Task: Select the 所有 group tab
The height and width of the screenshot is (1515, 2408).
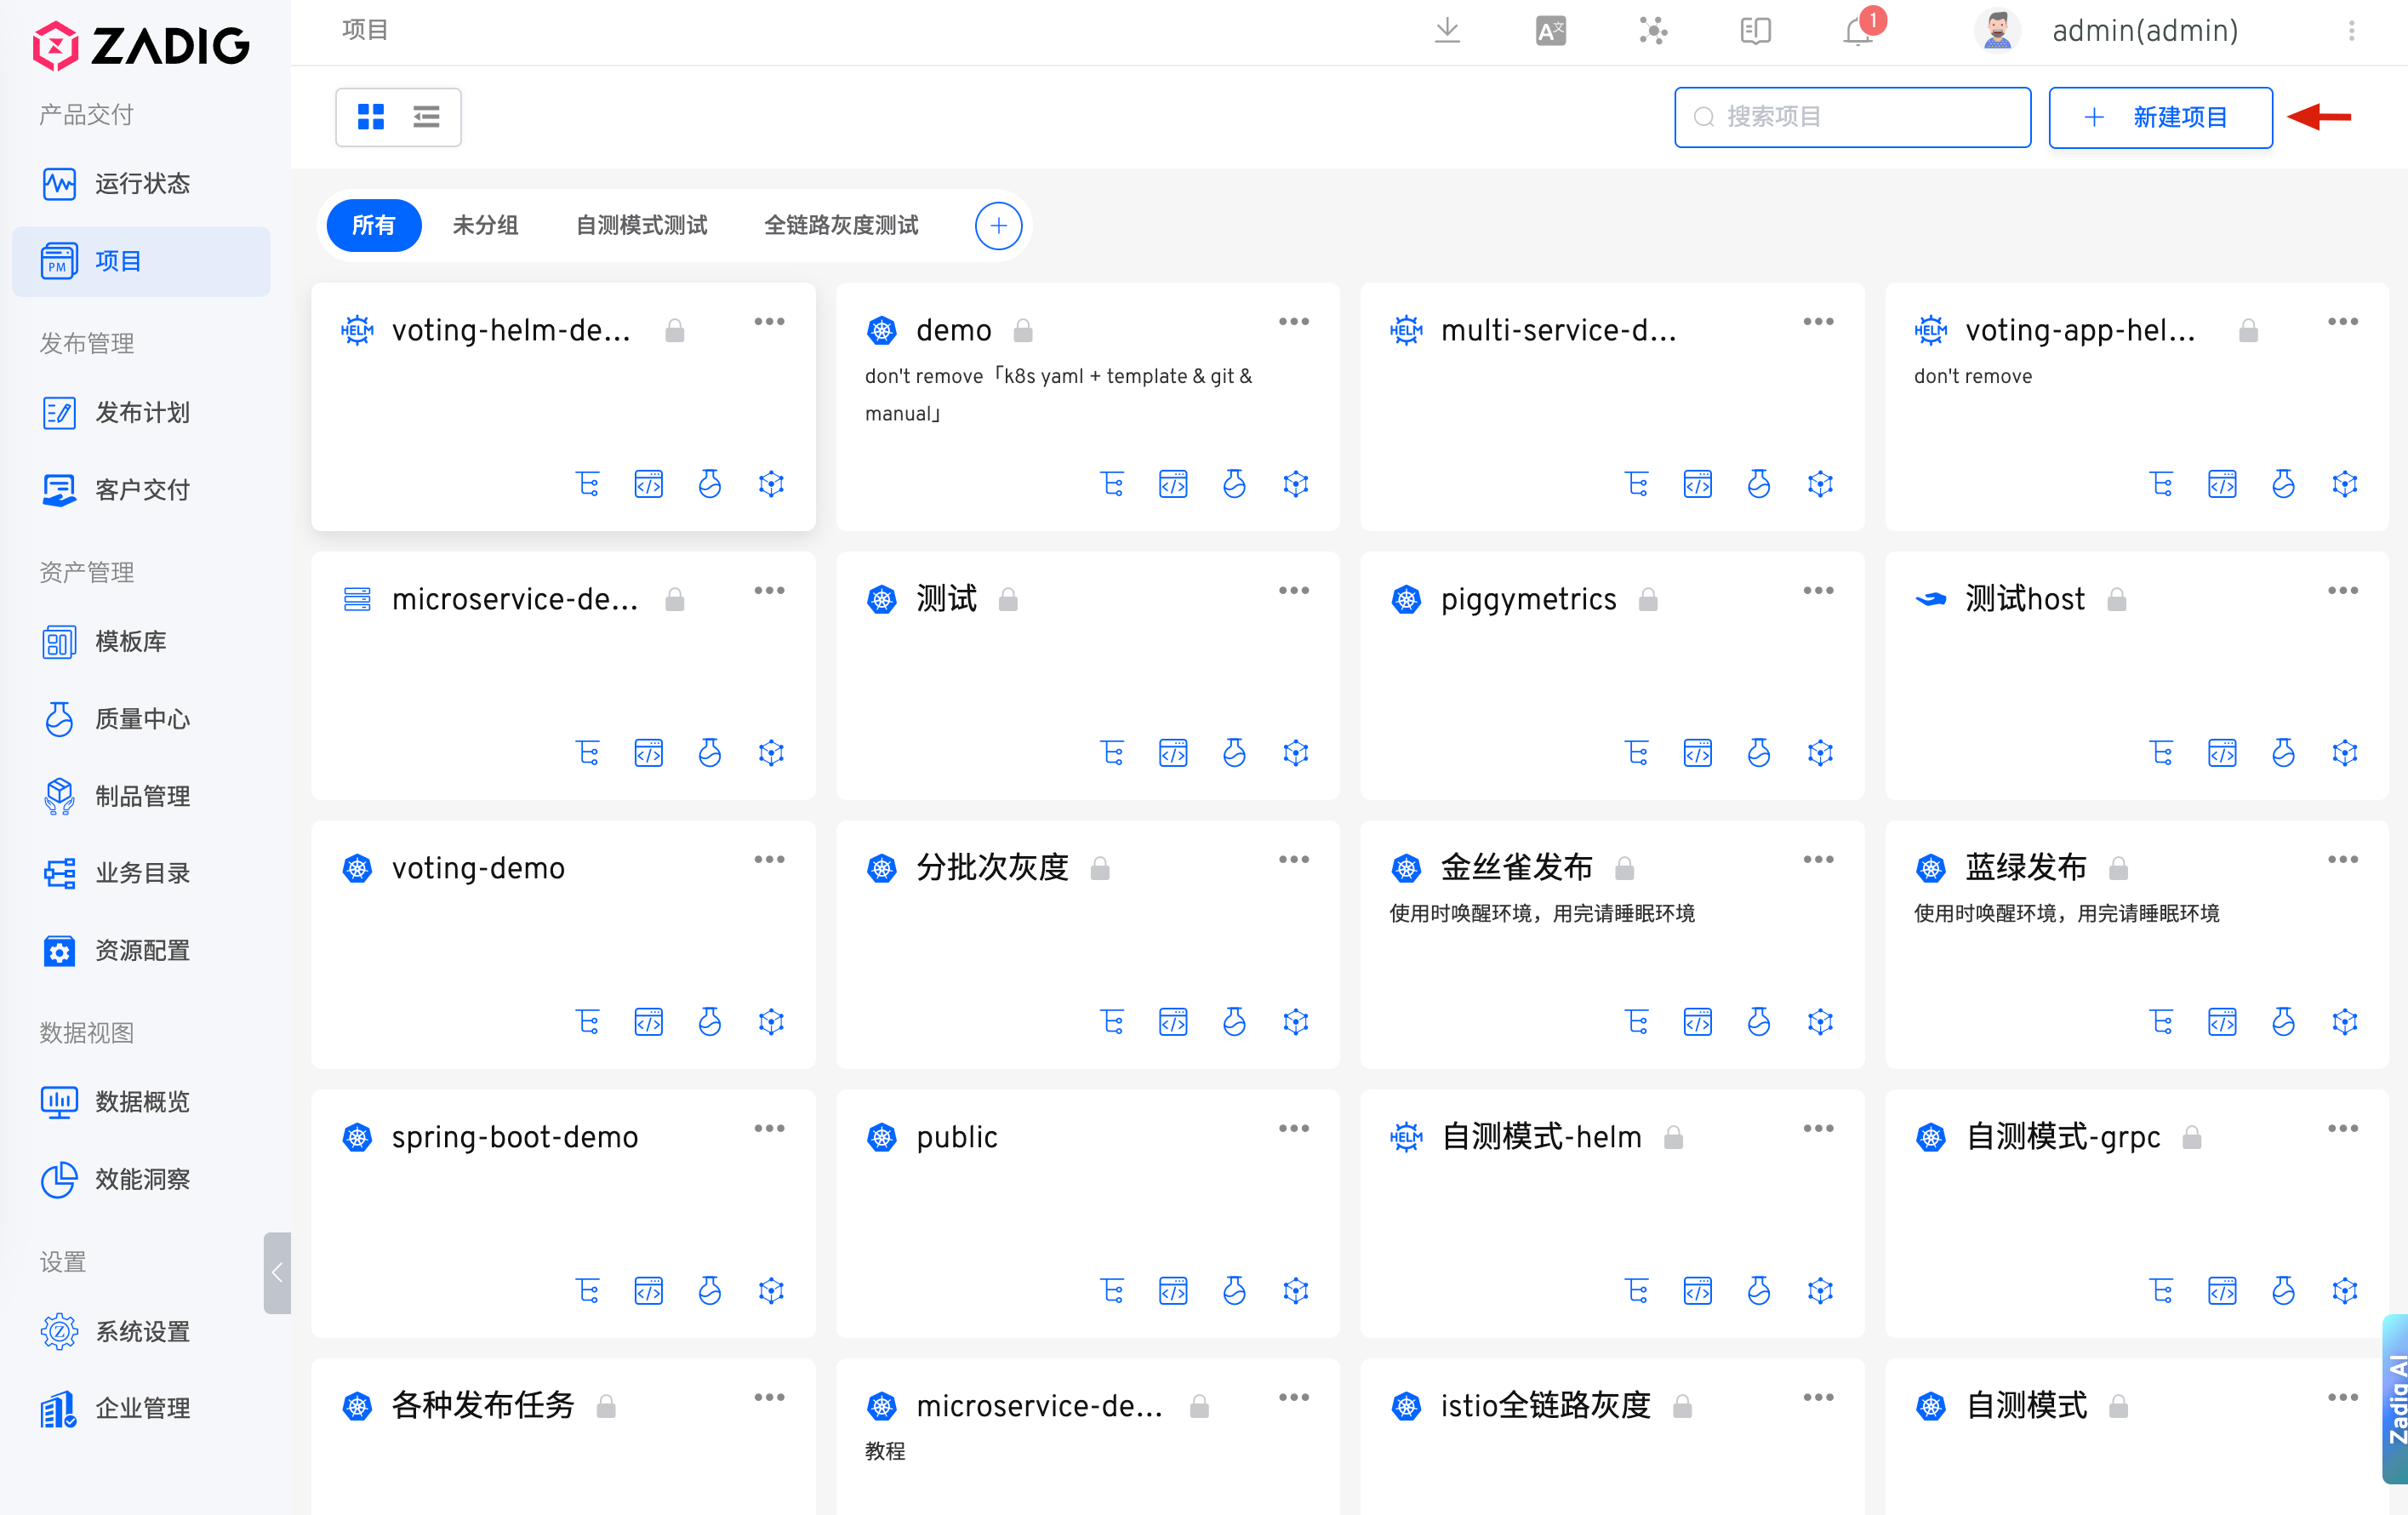Action: pyautogui.click(x=373, y=225)
